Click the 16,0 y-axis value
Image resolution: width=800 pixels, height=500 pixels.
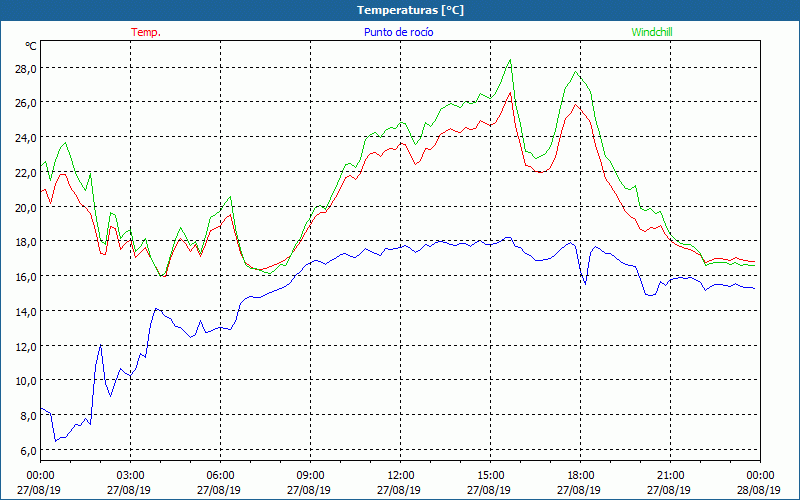tap(26, 277)
